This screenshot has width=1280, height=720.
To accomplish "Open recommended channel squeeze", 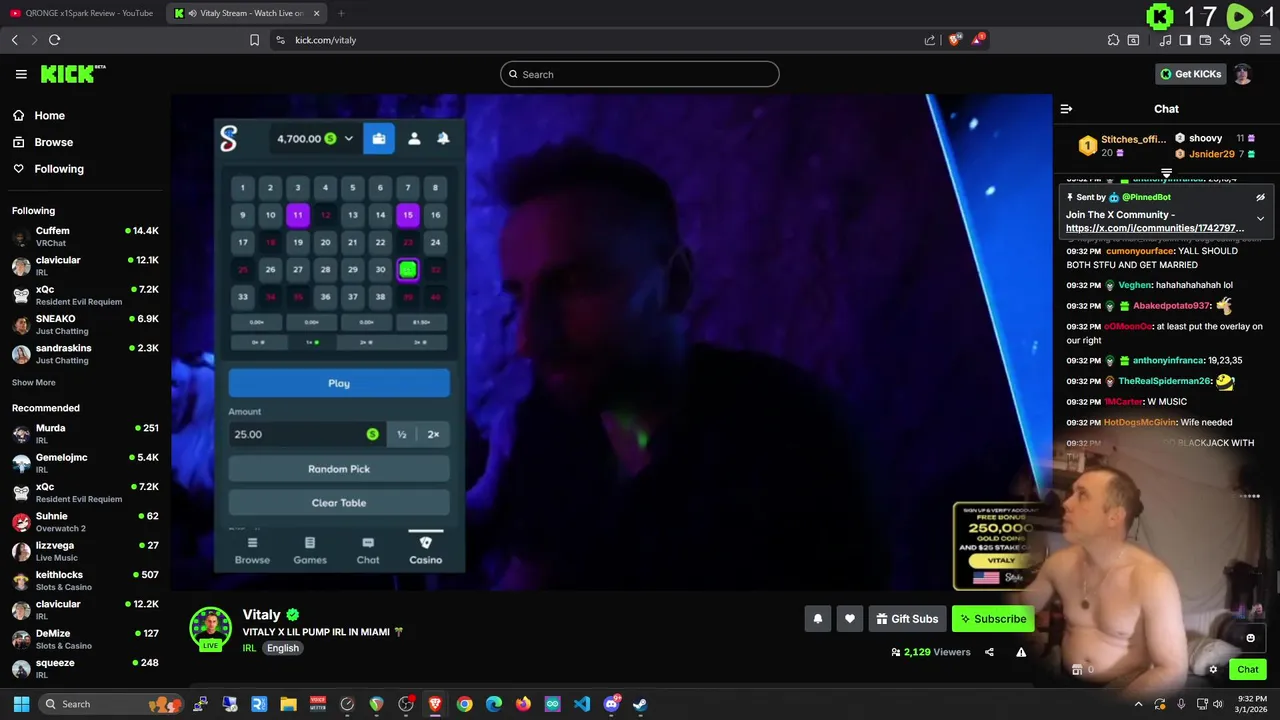I will [x=85, y=668].
